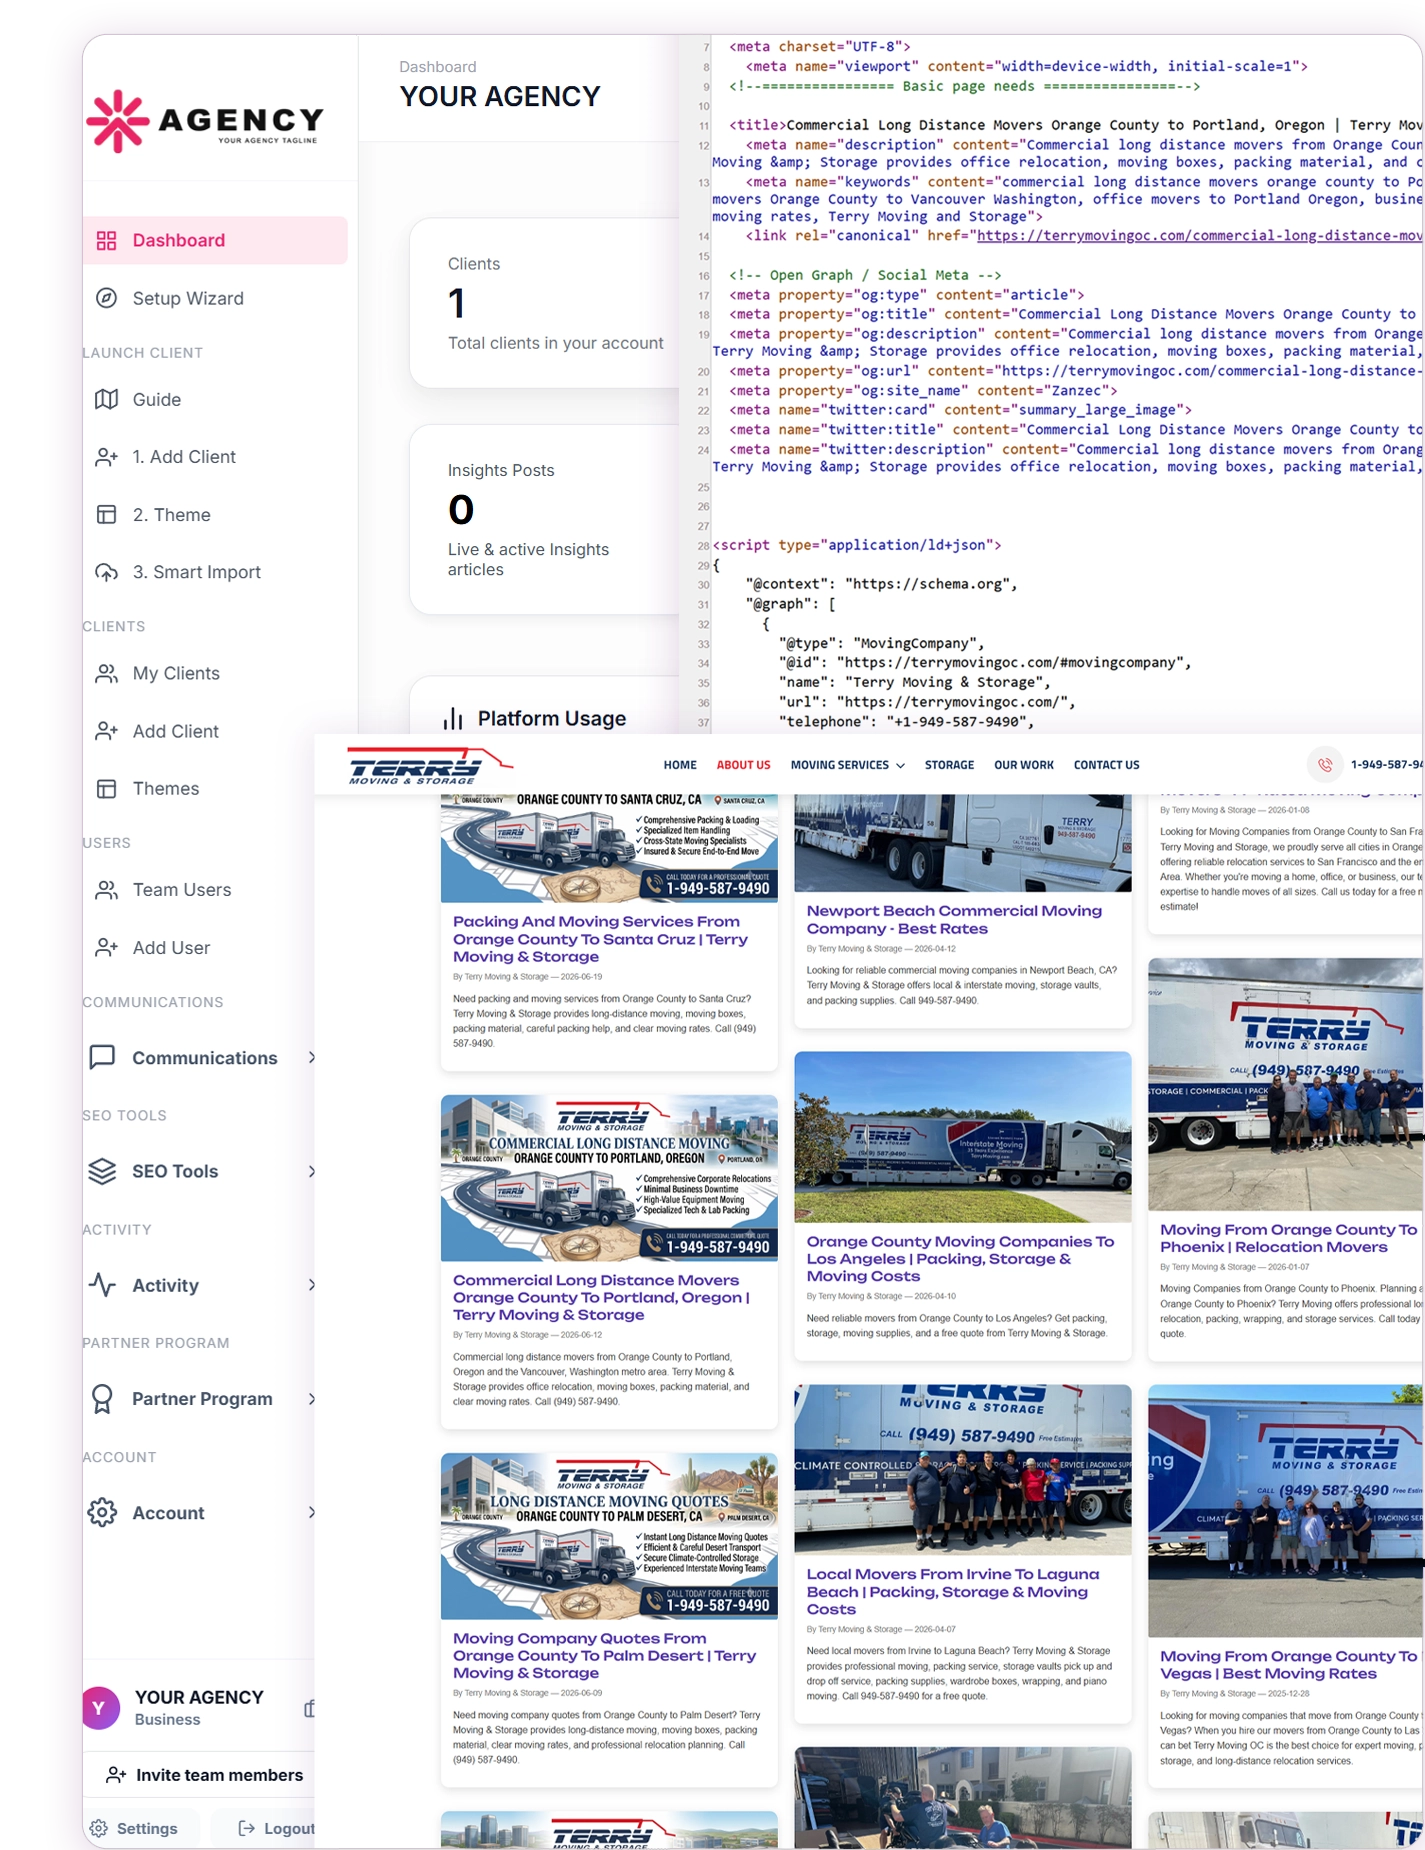Open 'Local Movers From Irvine To Laguna Beach' article
The image size is (1425, 1850).
pos(953,1592)
